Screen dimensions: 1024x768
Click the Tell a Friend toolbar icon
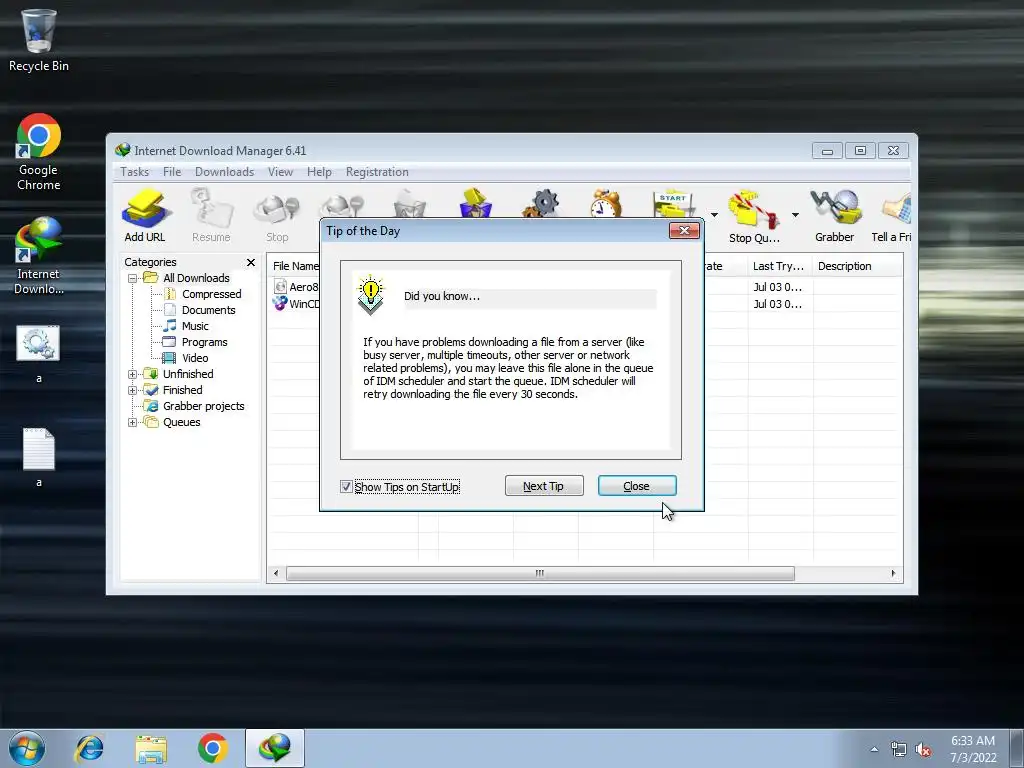(x=892, y=216)
